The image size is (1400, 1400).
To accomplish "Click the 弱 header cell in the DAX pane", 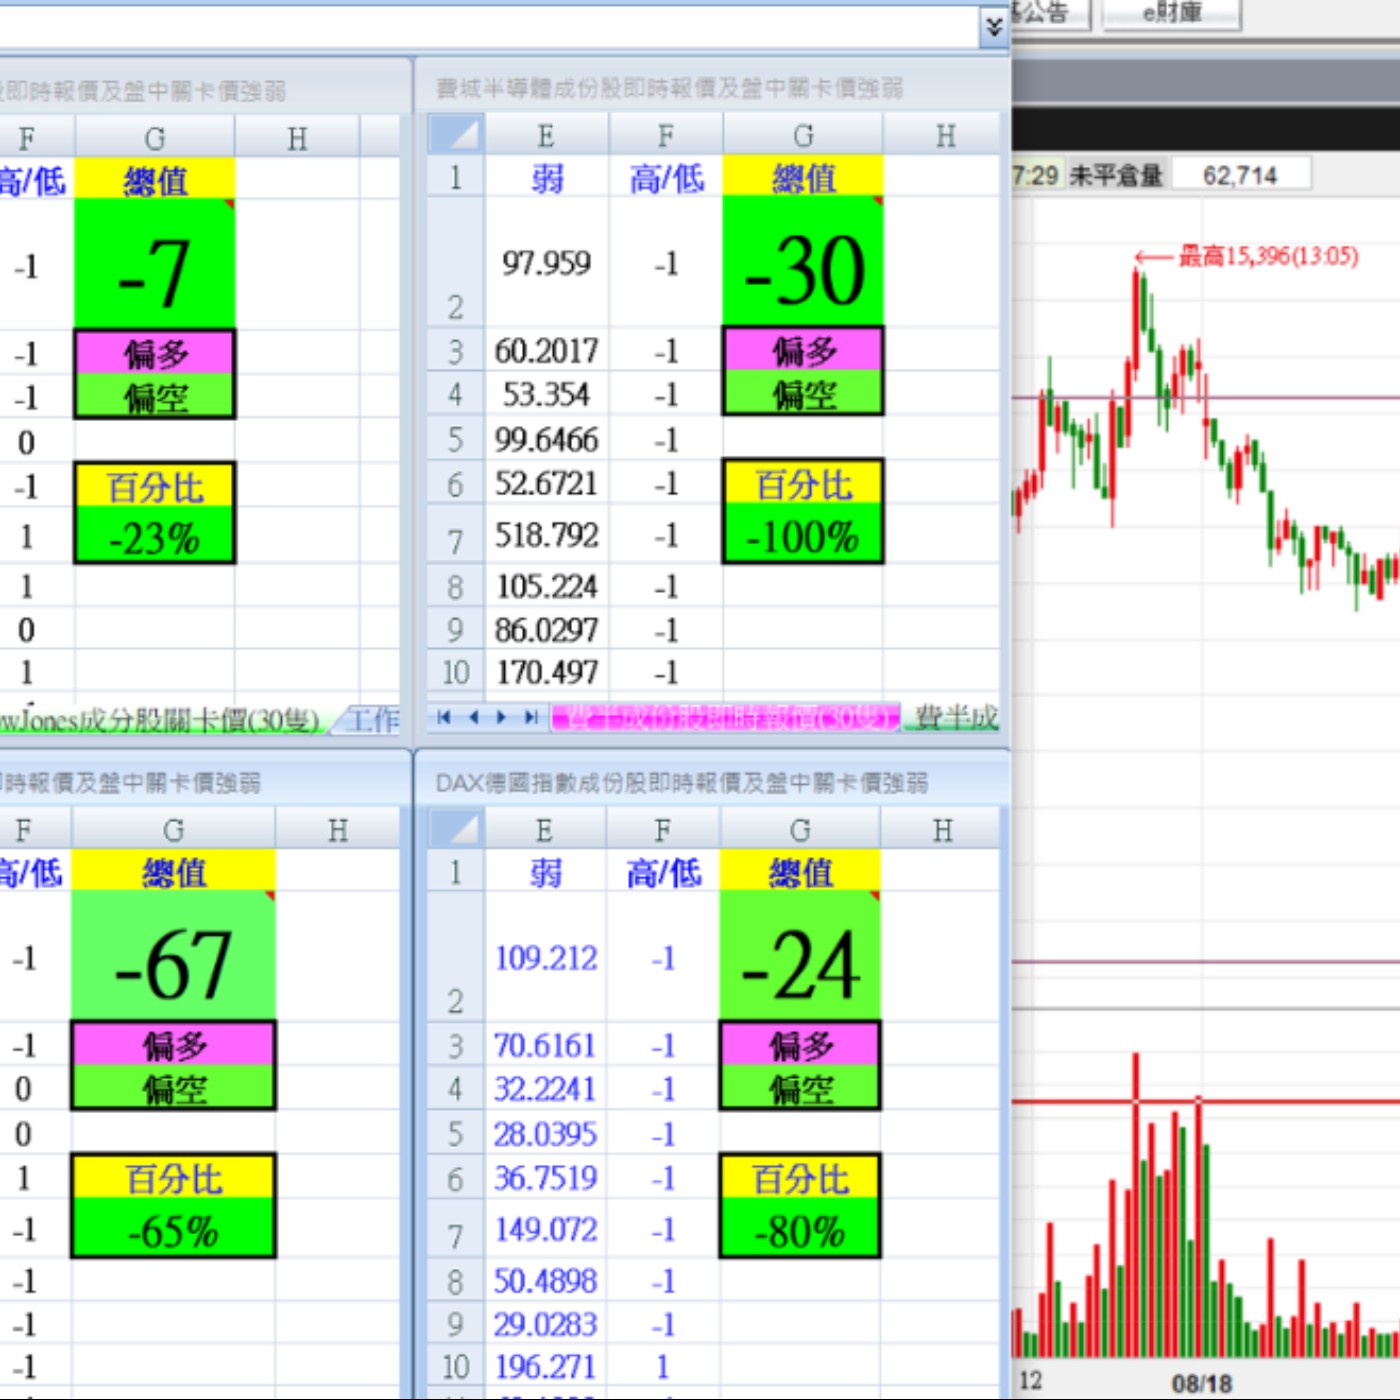I will coord(545,872).
